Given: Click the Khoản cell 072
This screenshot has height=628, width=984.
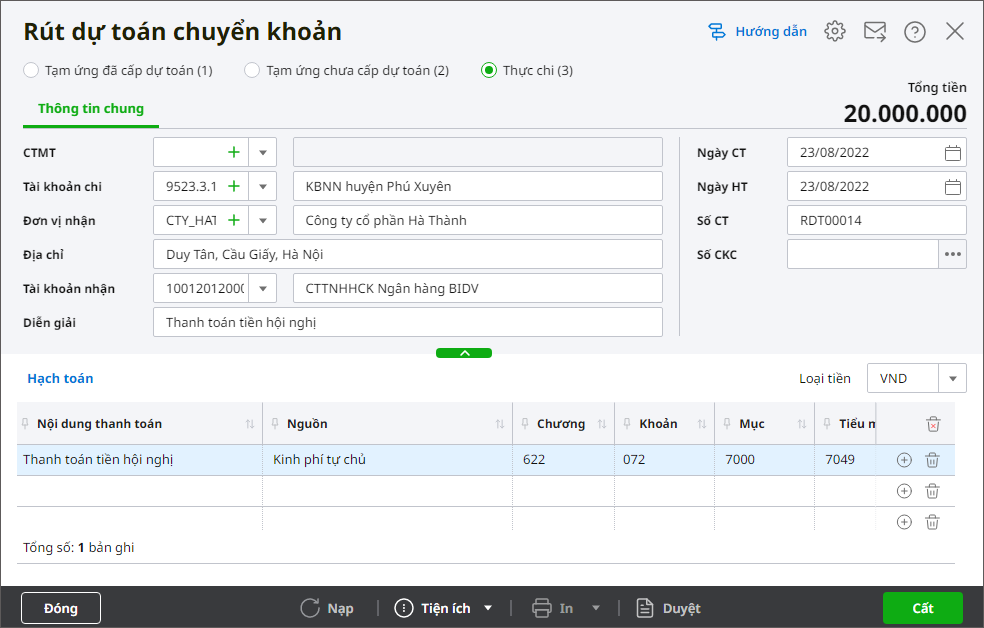Looking at the screenshot, I should point(665,460).
